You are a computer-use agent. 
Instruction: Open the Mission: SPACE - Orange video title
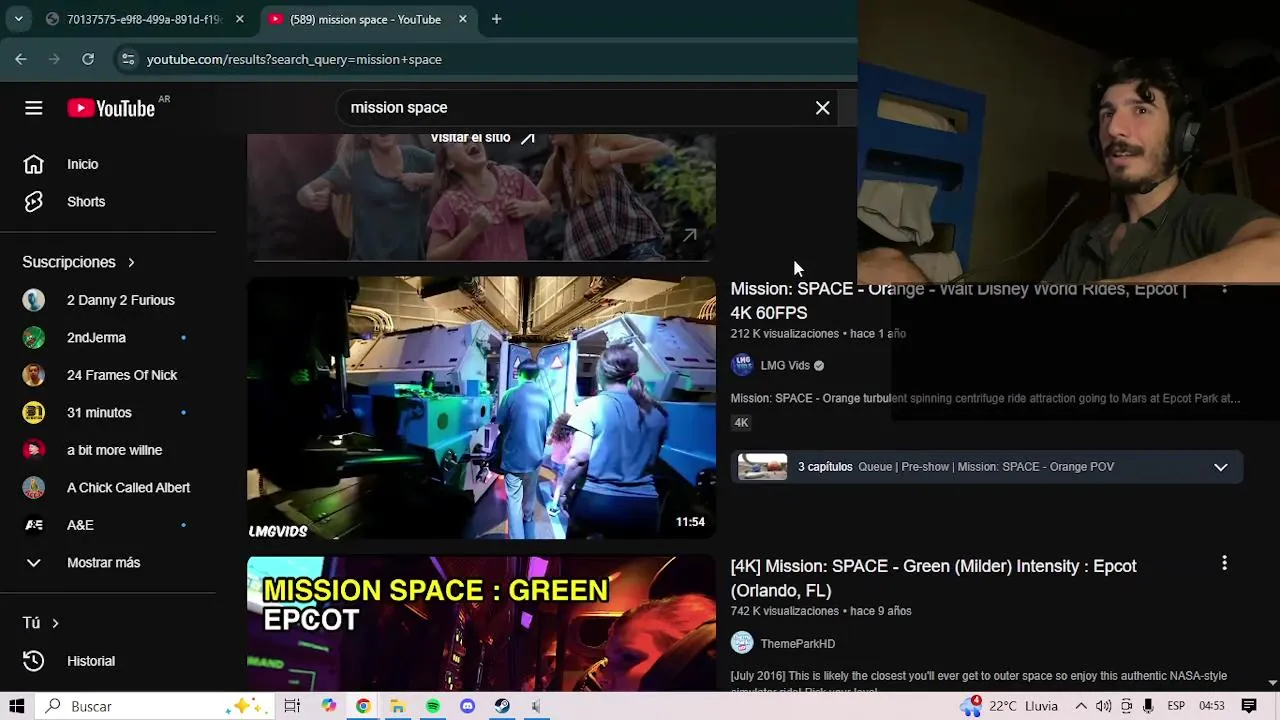(x=958, y=301)
